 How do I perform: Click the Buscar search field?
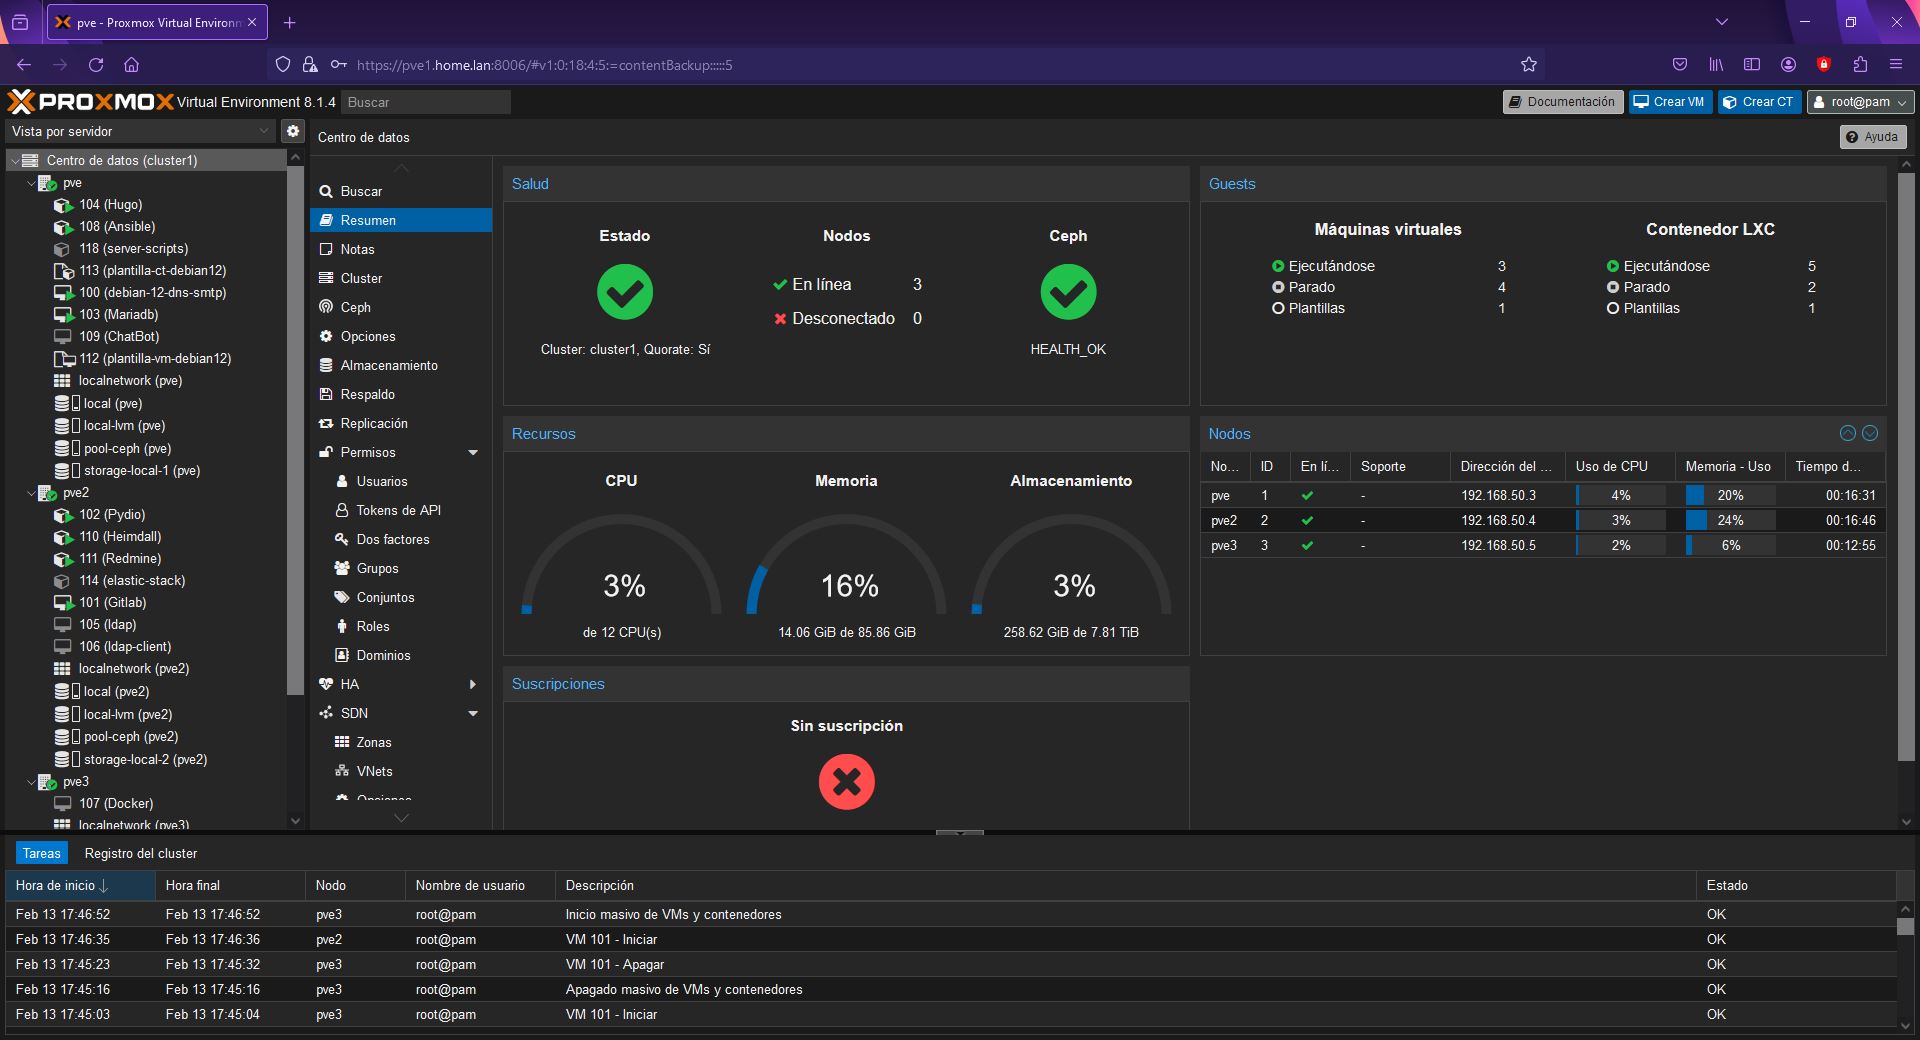426,102
